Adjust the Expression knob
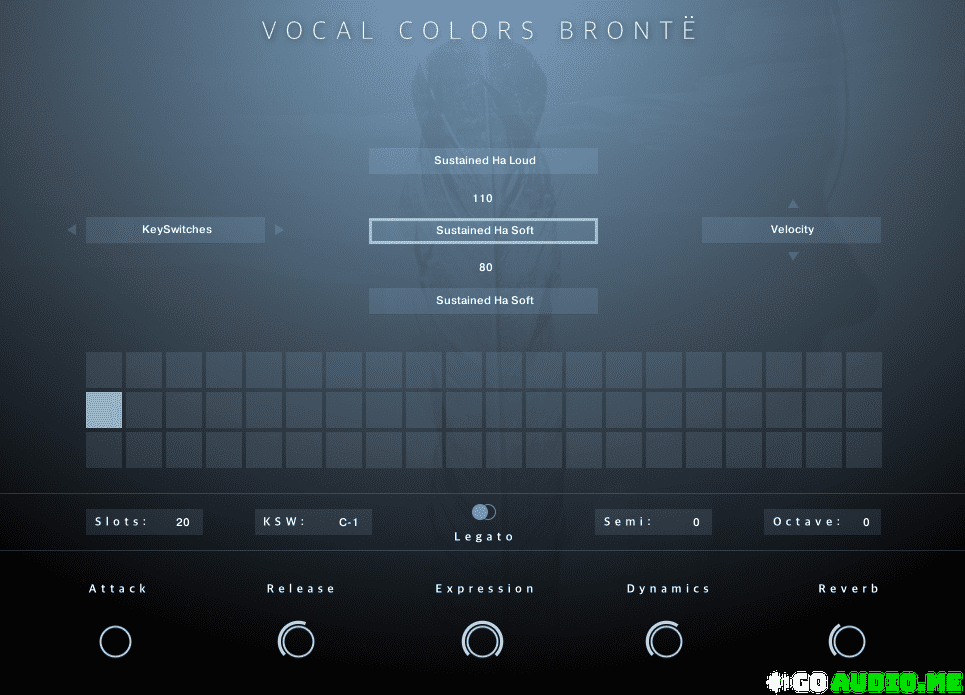This screenshot has width=965, height=695. pos(482,640)
